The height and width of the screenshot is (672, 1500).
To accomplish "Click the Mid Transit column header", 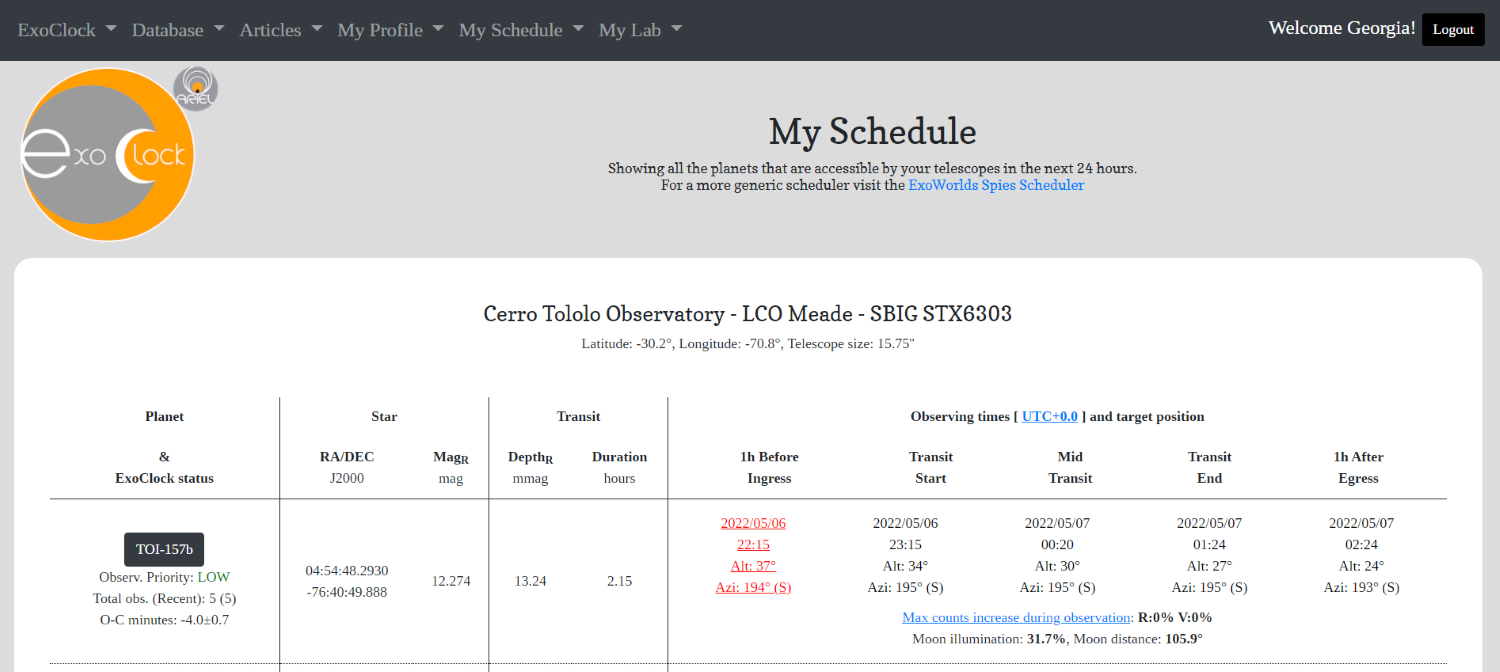I will (1070, 467).
